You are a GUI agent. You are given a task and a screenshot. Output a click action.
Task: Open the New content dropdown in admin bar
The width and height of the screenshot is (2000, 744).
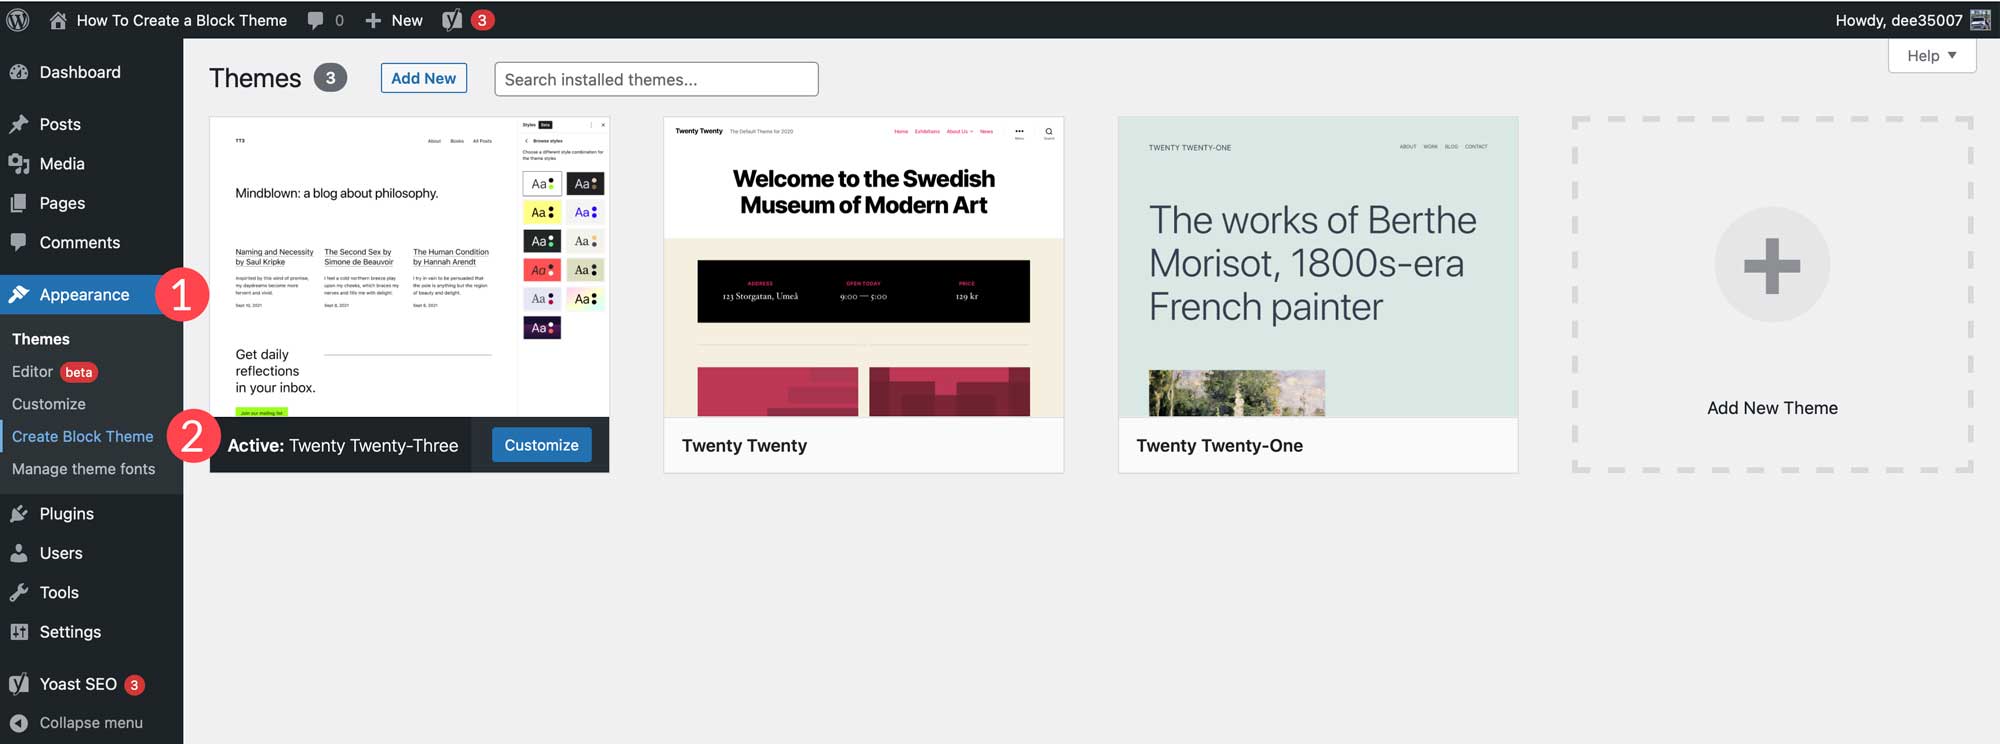pyautogui.click(x=395, y=20)
